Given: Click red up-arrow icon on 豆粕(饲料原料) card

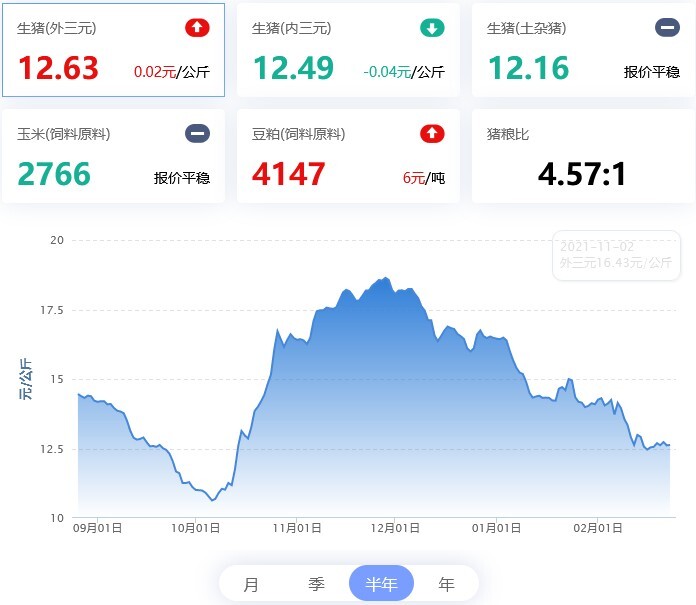Looking at the screenshot, I should [432, 134].
